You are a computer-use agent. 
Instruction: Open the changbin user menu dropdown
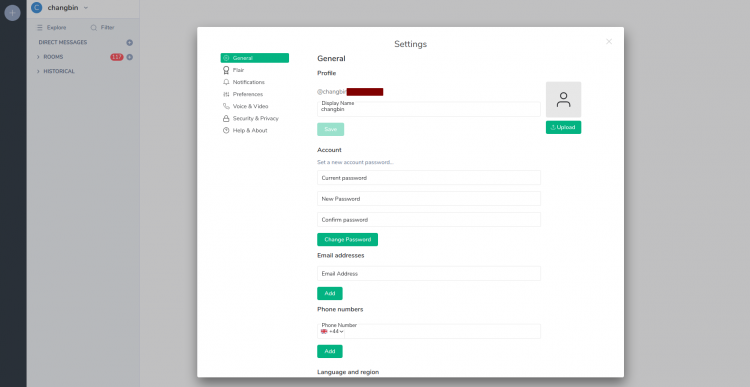86,8
